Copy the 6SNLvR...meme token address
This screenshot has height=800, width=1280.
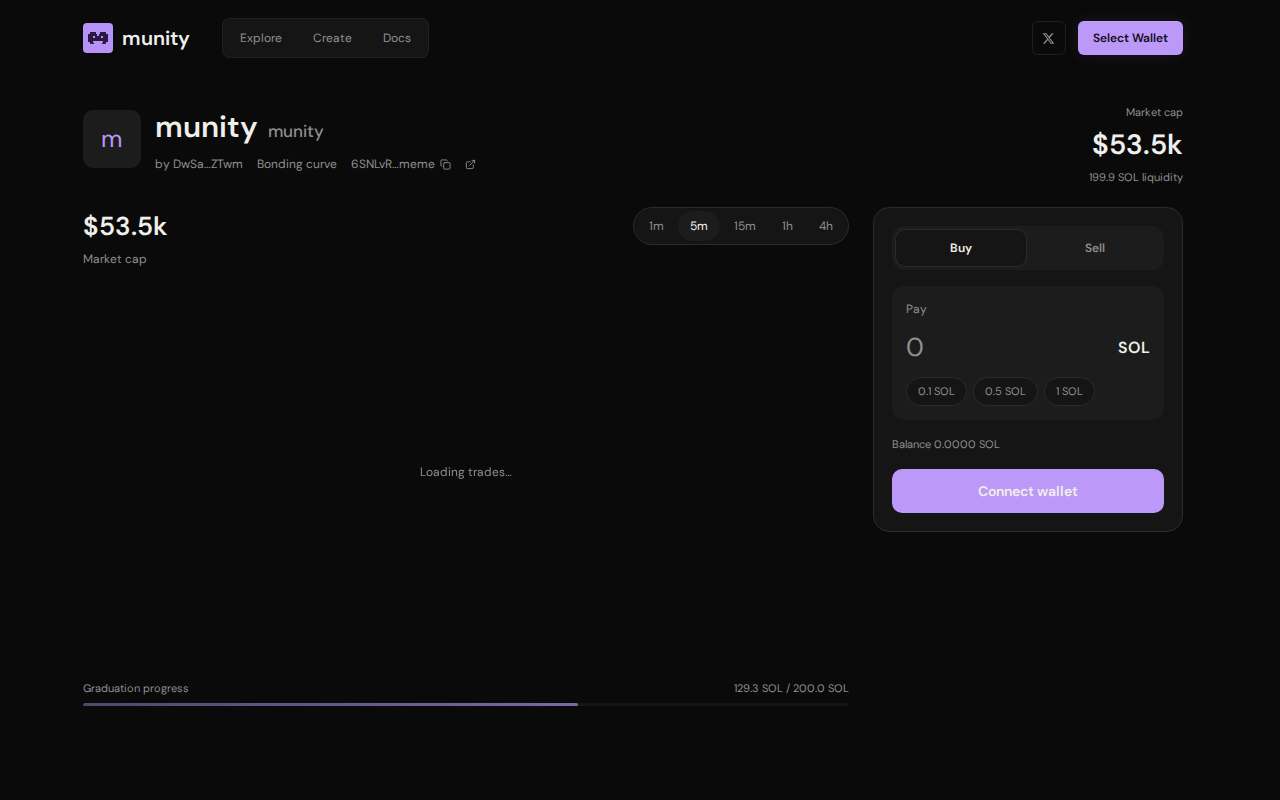coord(446,164)
